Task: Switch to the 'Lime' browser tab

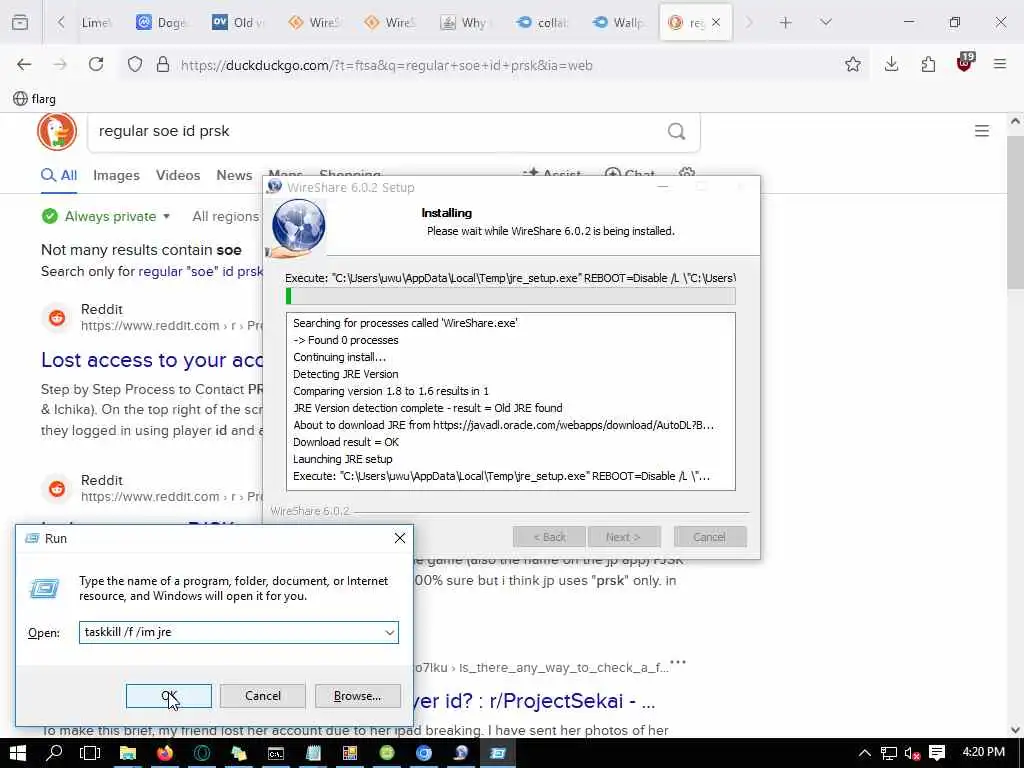Action: 95,22
